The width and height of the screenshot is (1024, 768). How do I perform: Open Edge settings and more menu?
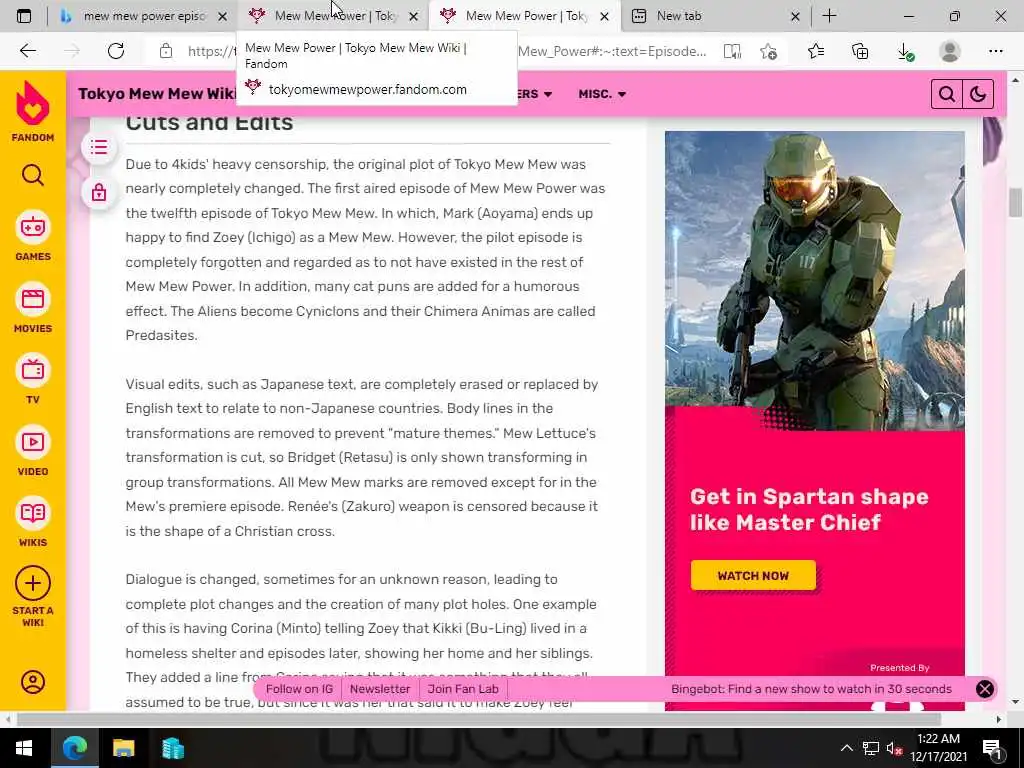(x=995, y=51)
